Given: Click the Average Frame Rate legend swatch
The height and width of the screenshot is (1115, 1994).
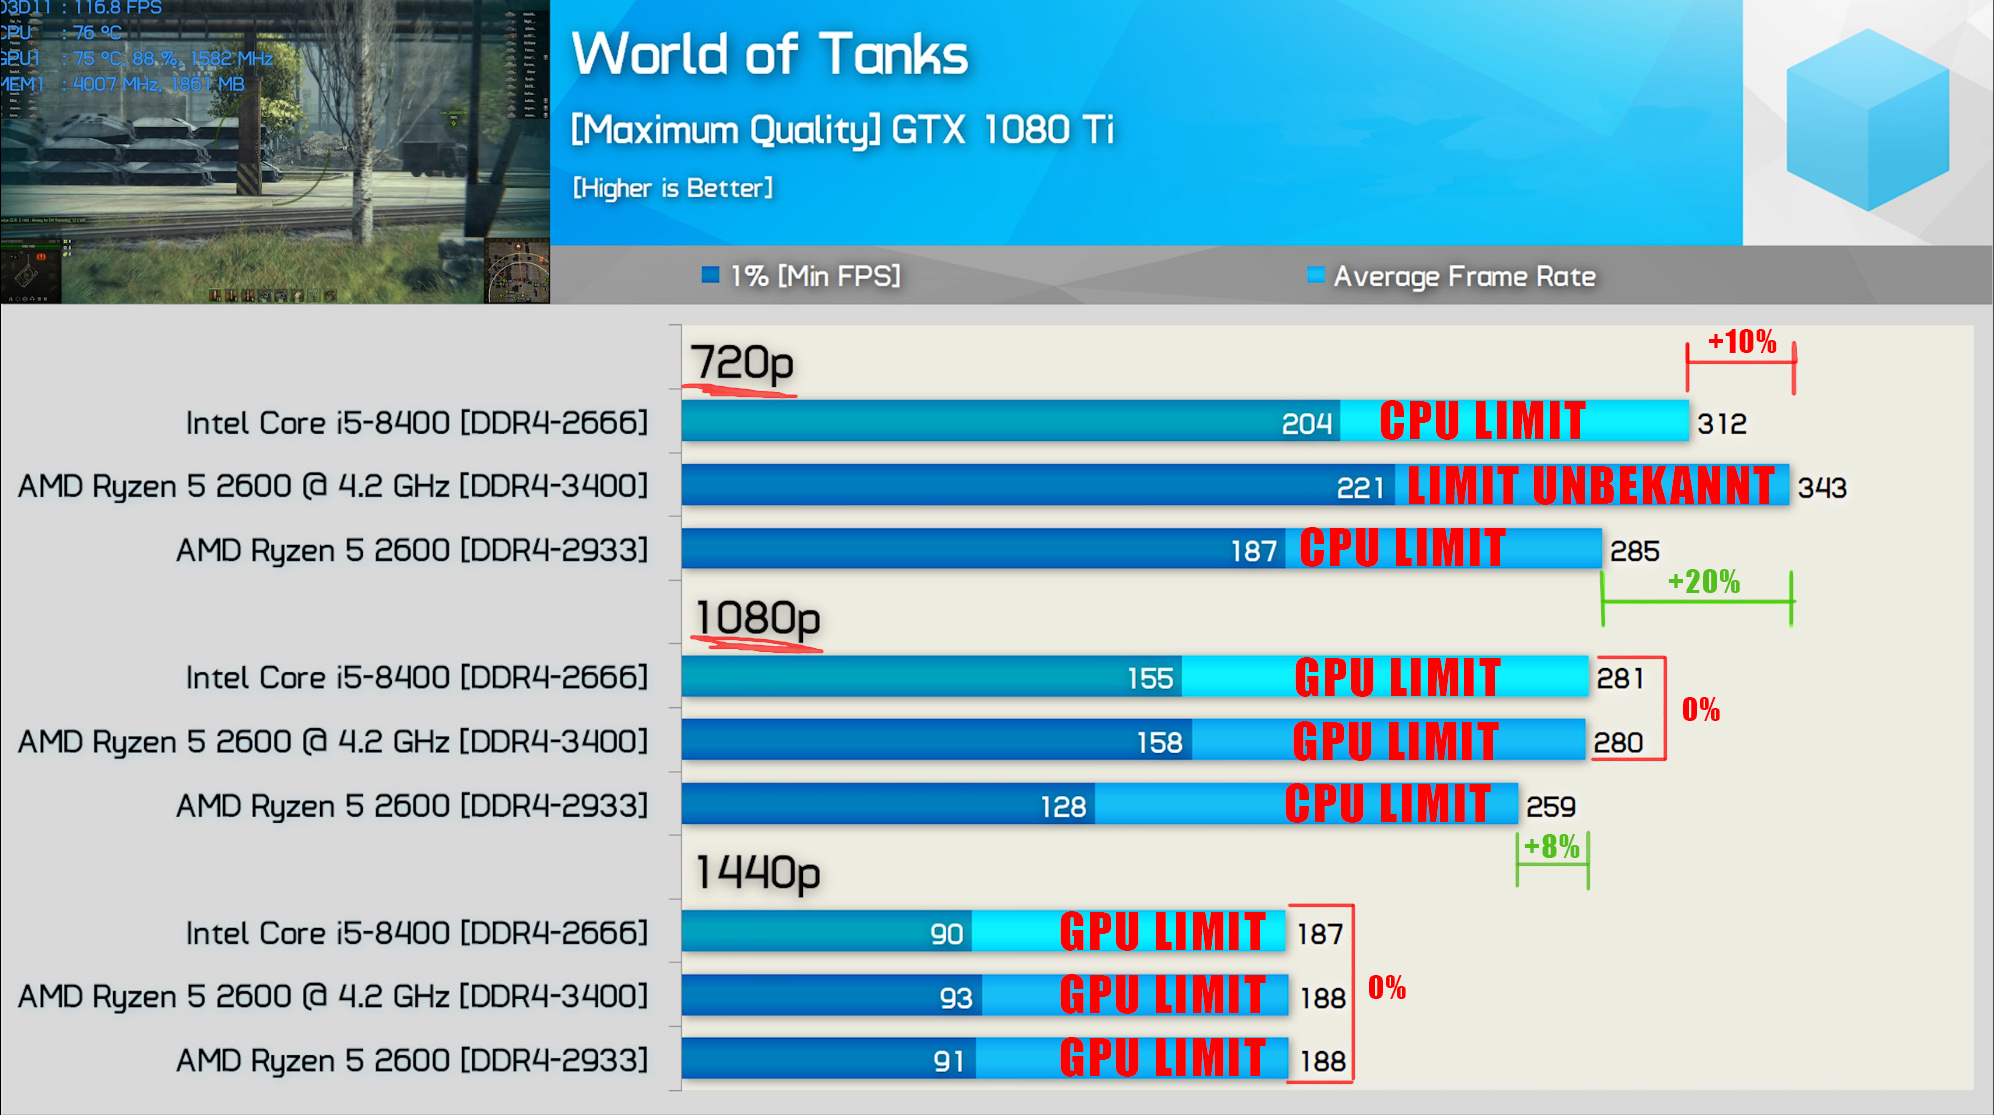Looking at the screenshot, I should [x=1316, y=275].
